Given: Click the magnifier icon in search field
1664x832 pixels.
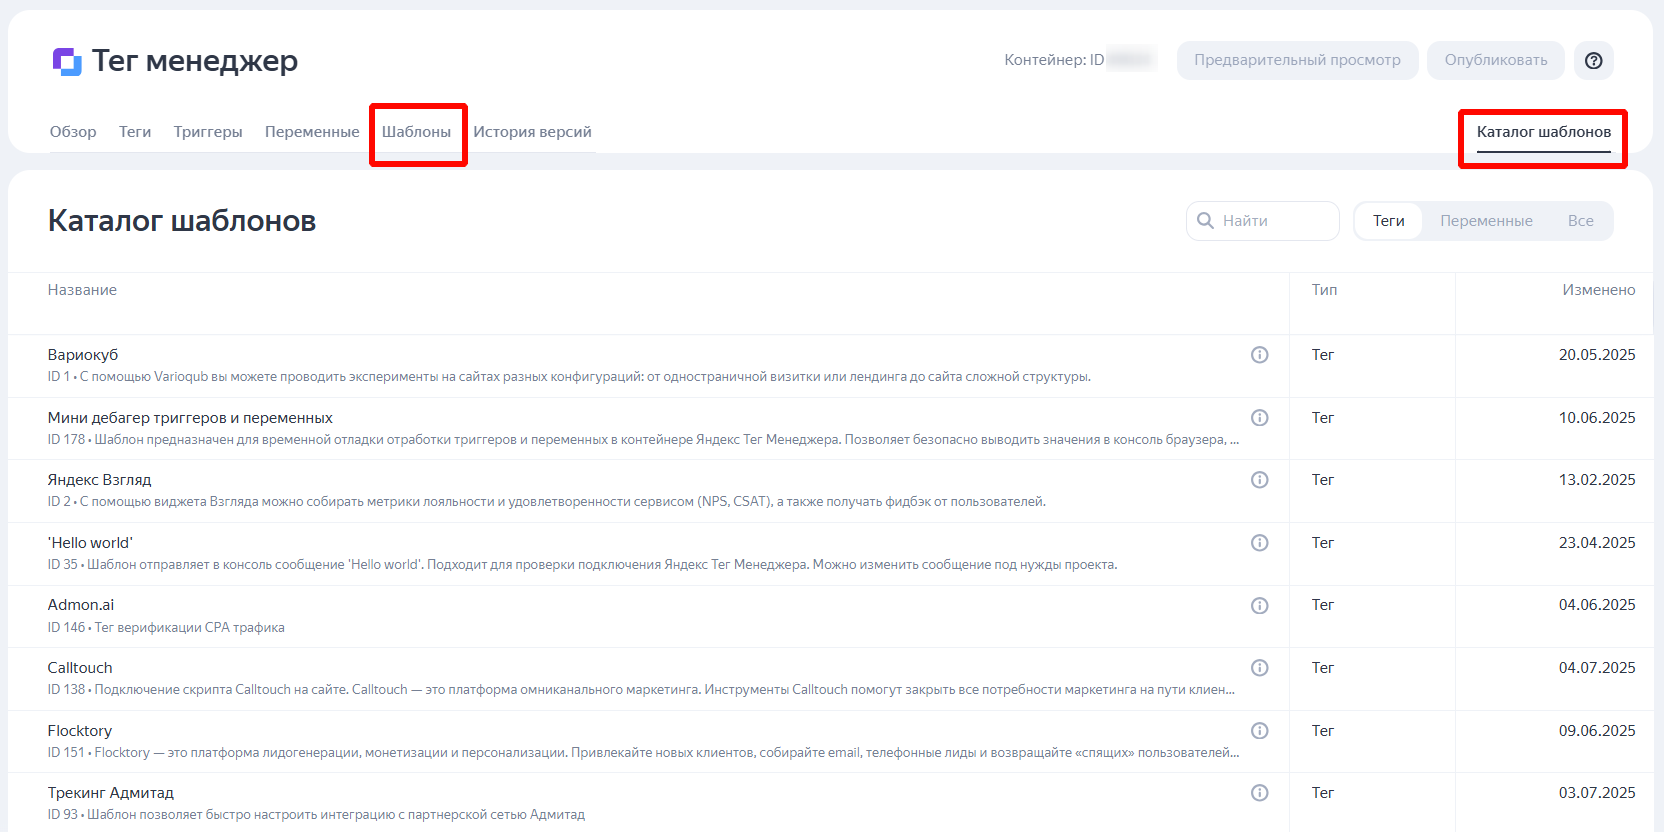Looking at the screenshot, I should click(1205, 221).
